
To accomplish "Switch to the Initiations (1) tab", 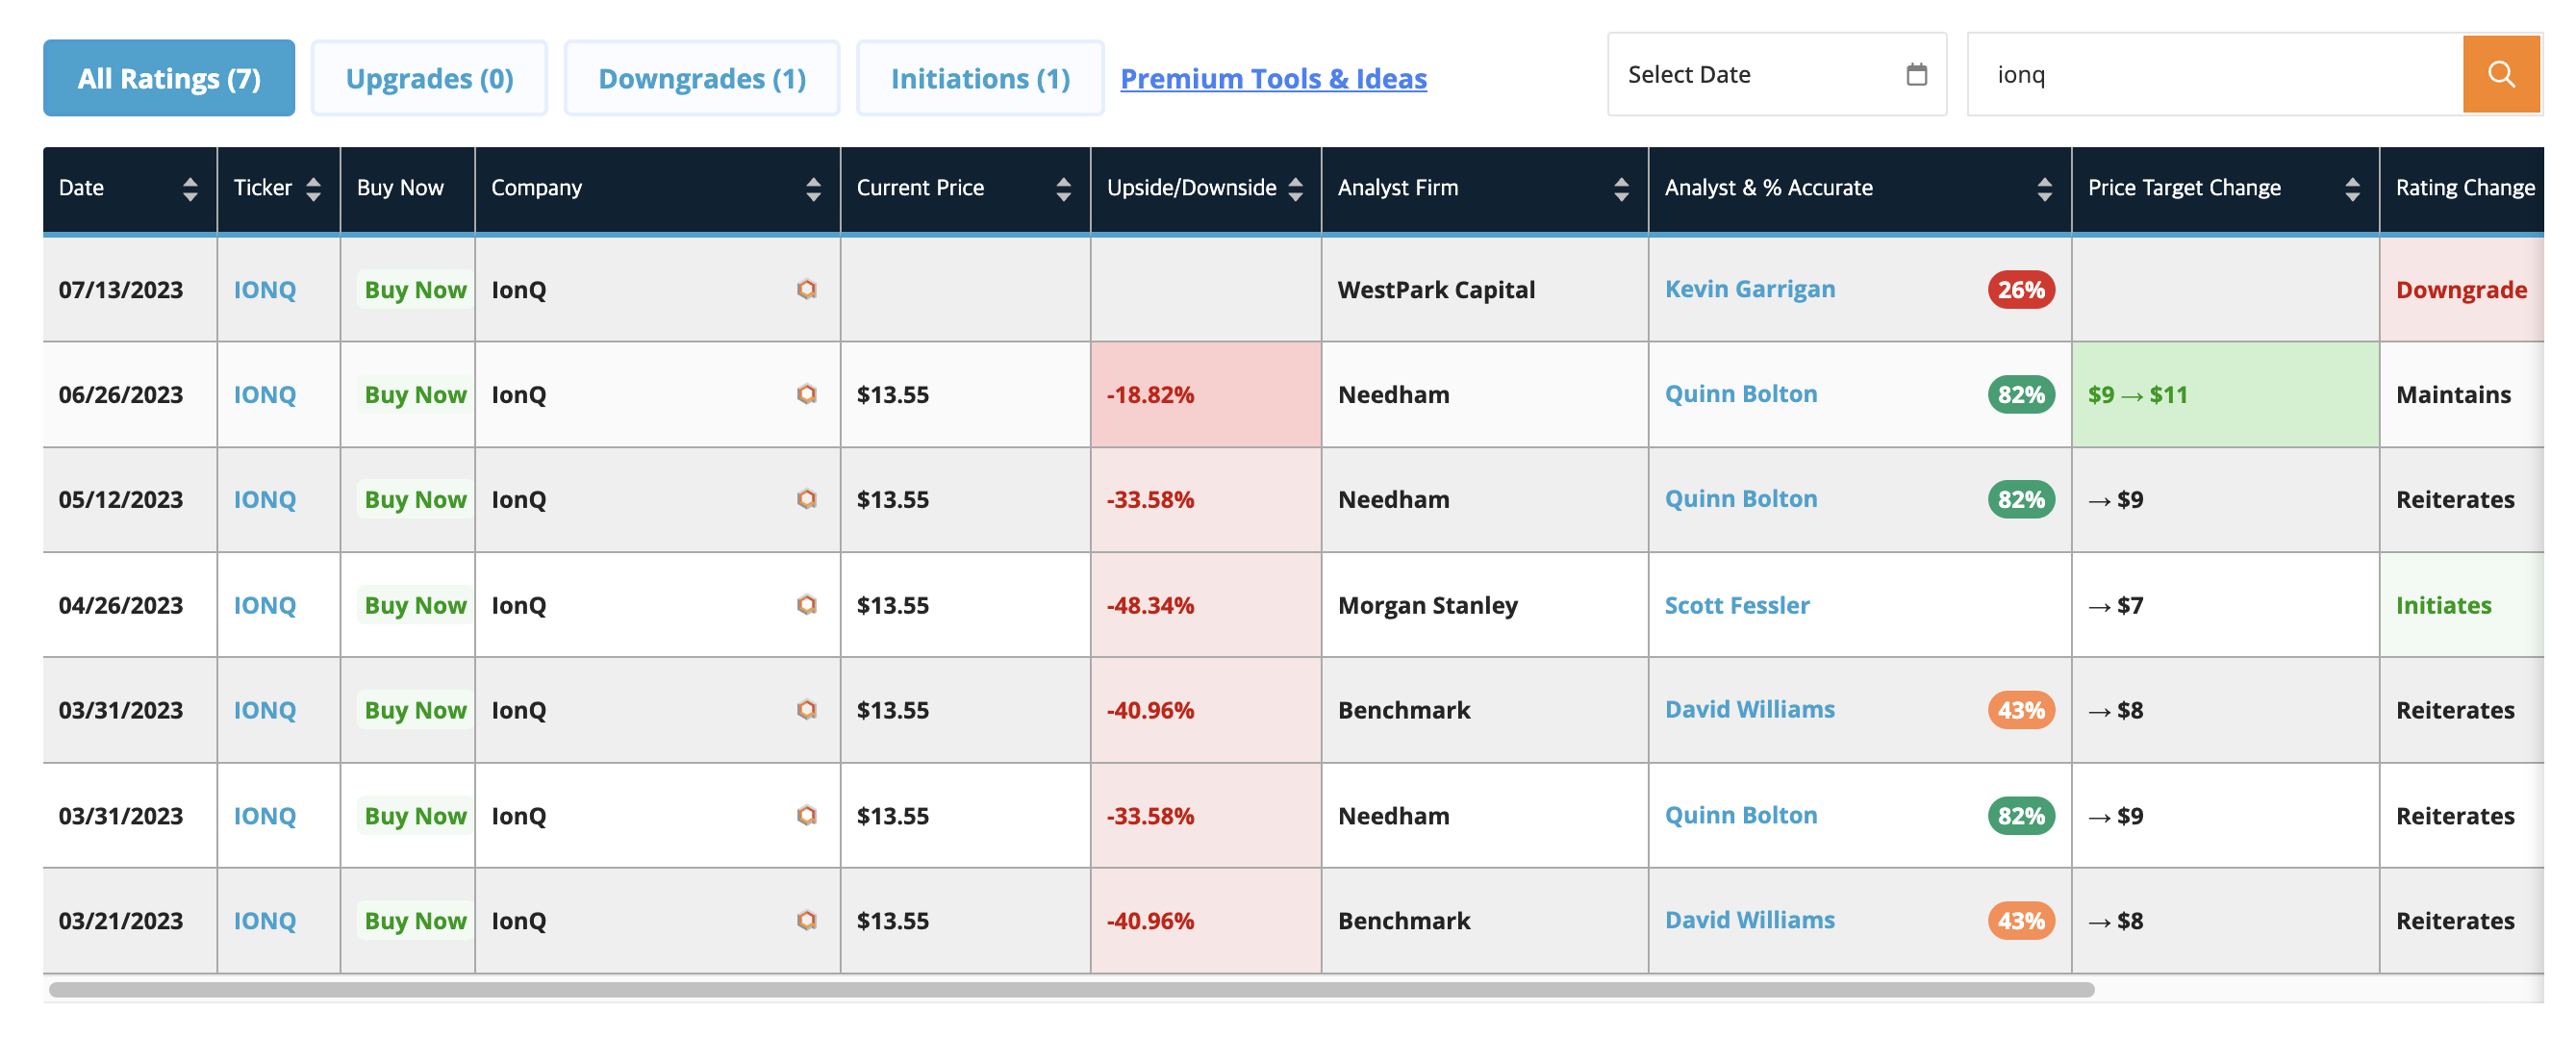I will [980, 78].
